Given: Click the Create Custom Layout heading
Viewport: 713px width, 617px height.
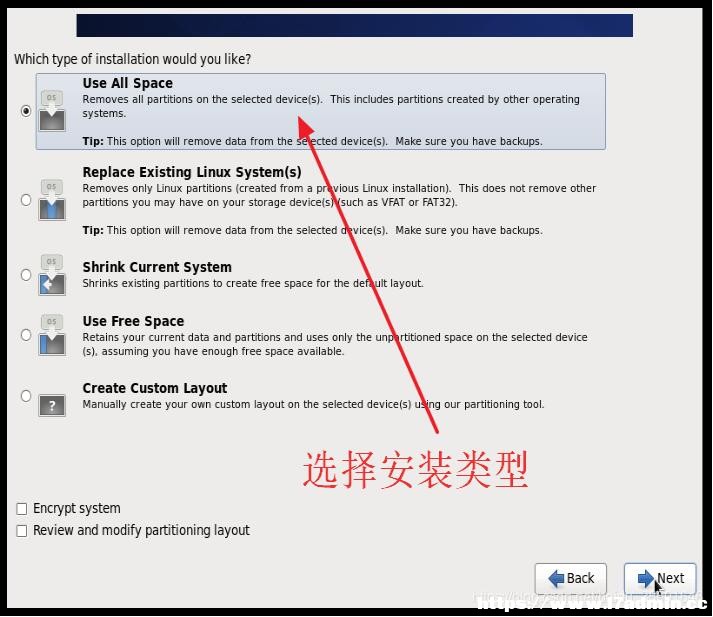Looking at the screenshot, I should 155,388.
